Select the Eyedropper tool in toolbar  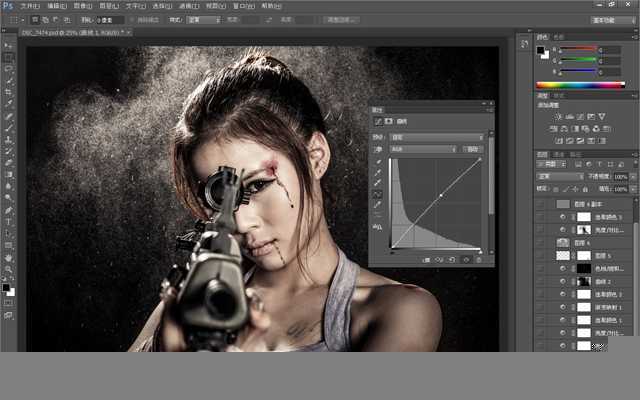point(8,104)
